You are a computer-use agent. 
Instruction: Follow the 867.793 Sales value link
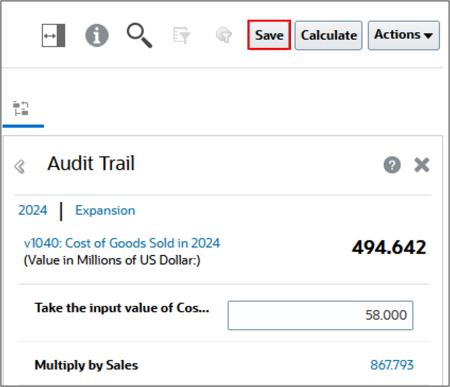point(392,365)
